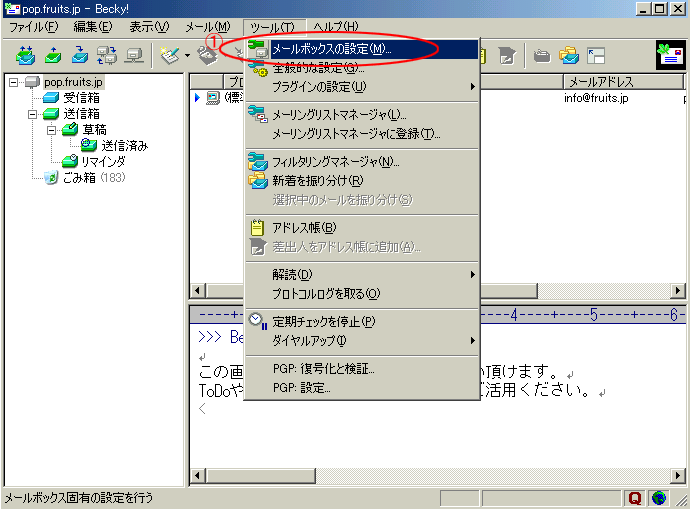Select the ごみ箱 trash folder

pyautogui.click(x=78, y=177)
